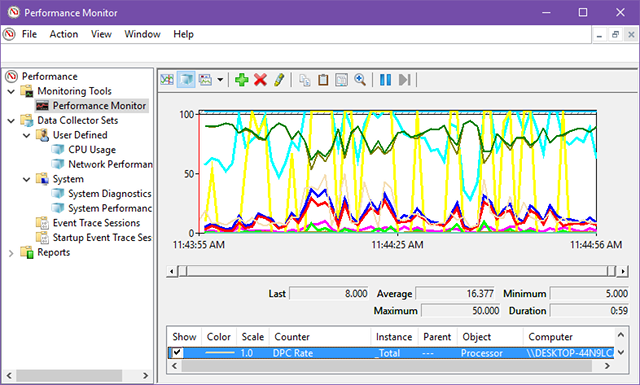
Task: Click View Current Activity toolbar icon
Action: pyautogui.click(x=167, y=80)
